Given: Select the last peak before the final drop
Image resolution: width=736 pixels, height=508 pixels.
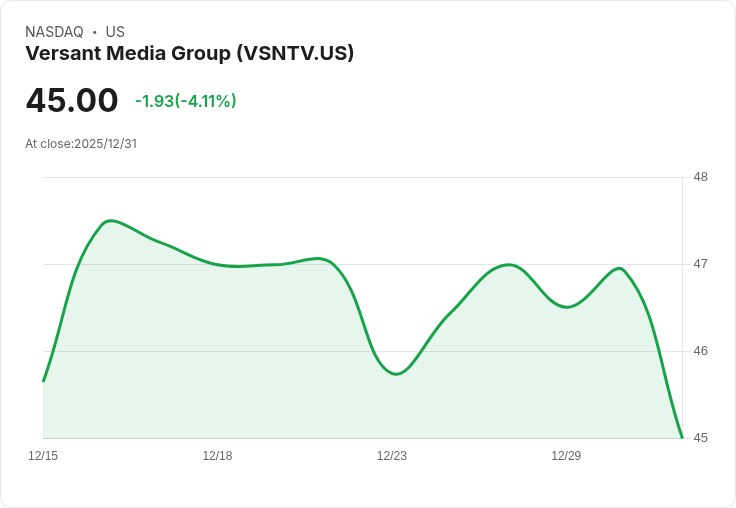Looking at the screenshot, I should (x=620, y=269).
